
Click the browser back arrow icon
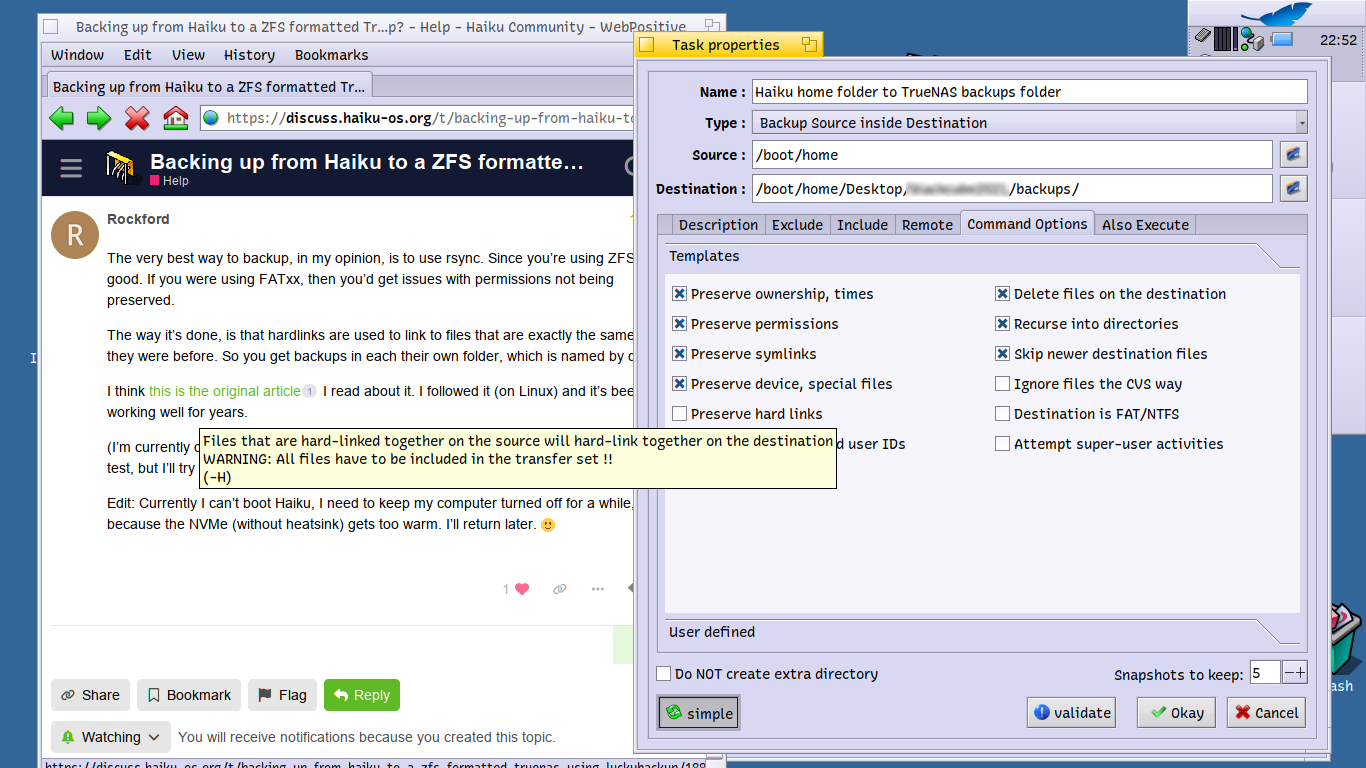(62, 119)
